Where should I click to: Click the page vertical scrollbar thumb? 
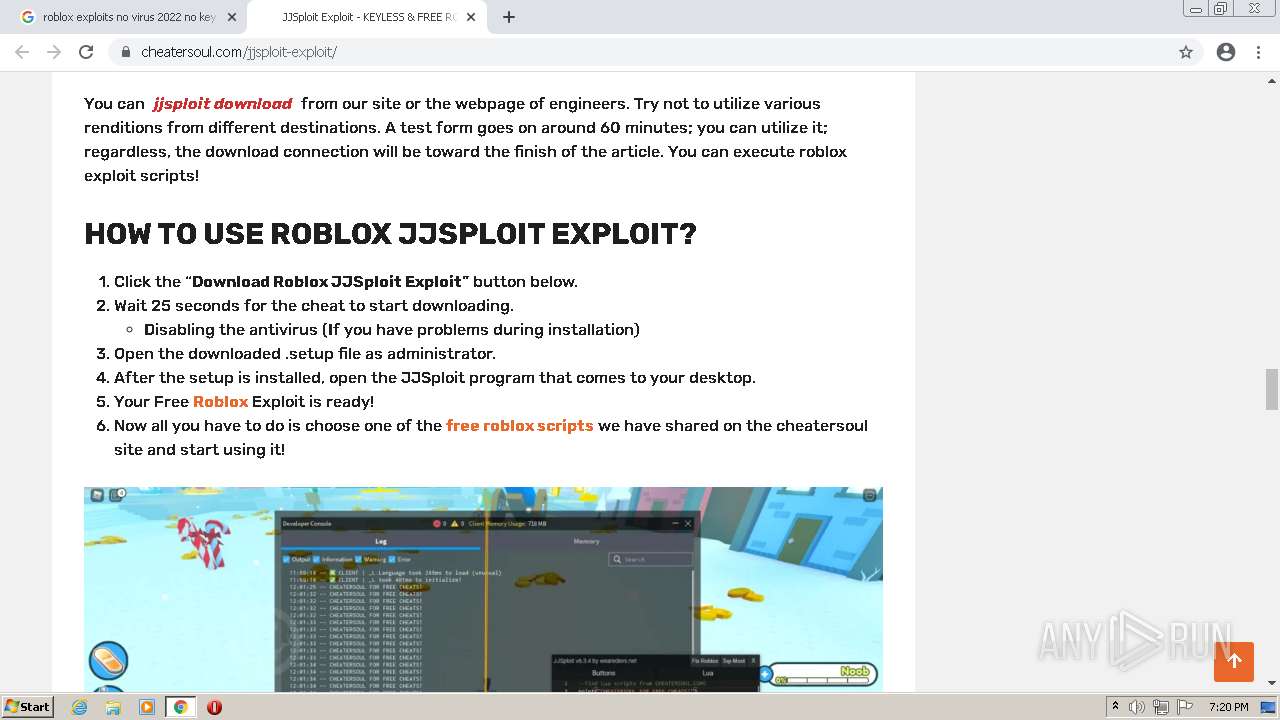[x=1272, y=389]
